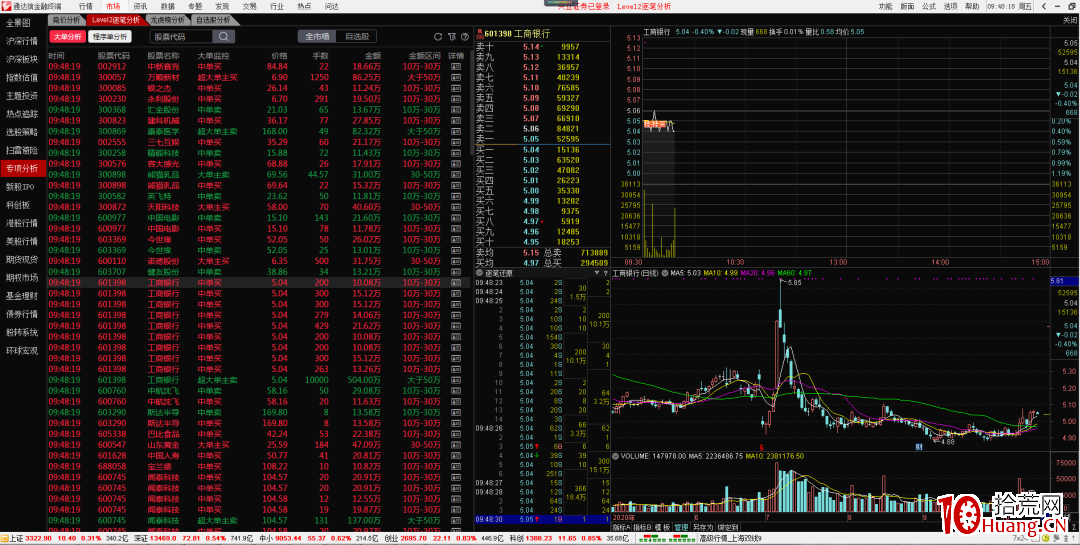Open the 公式 menu
The width and height of the screenshot is (1080, 545).
[929, 6]
